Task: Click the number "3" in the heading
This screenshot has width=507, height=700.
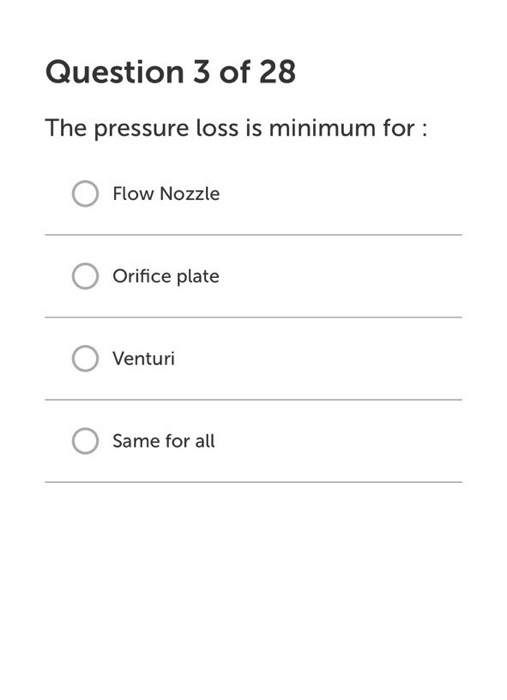Action: 201,72
